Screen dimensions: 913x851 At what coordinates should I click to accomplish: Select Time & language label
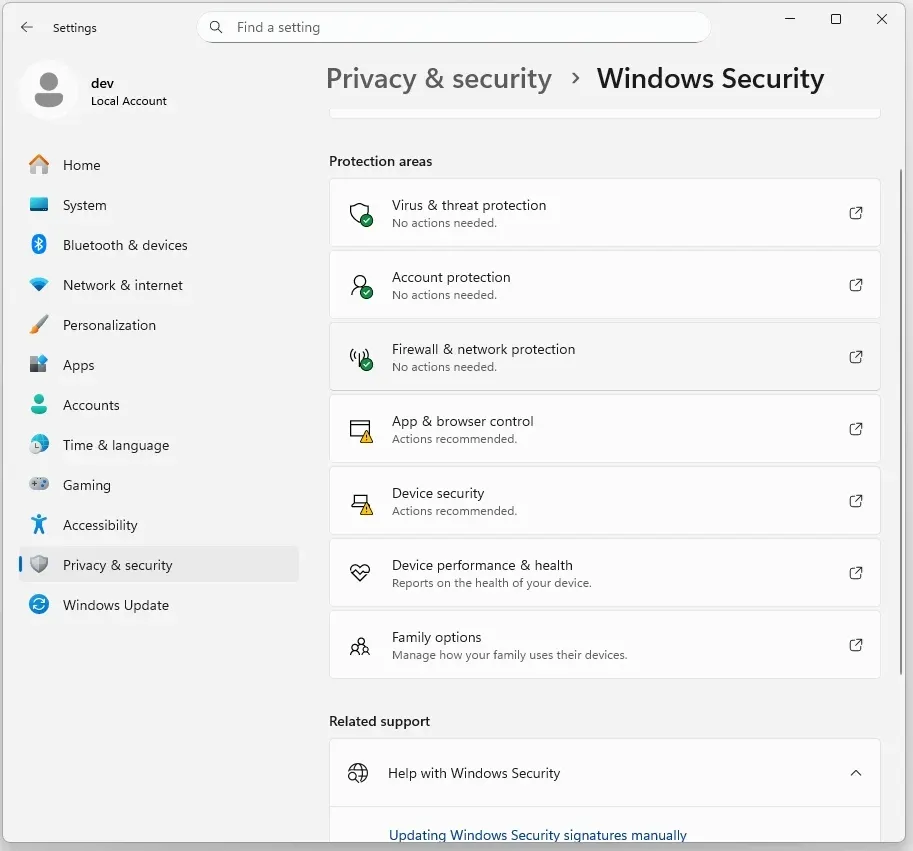(x=116, y=445)
